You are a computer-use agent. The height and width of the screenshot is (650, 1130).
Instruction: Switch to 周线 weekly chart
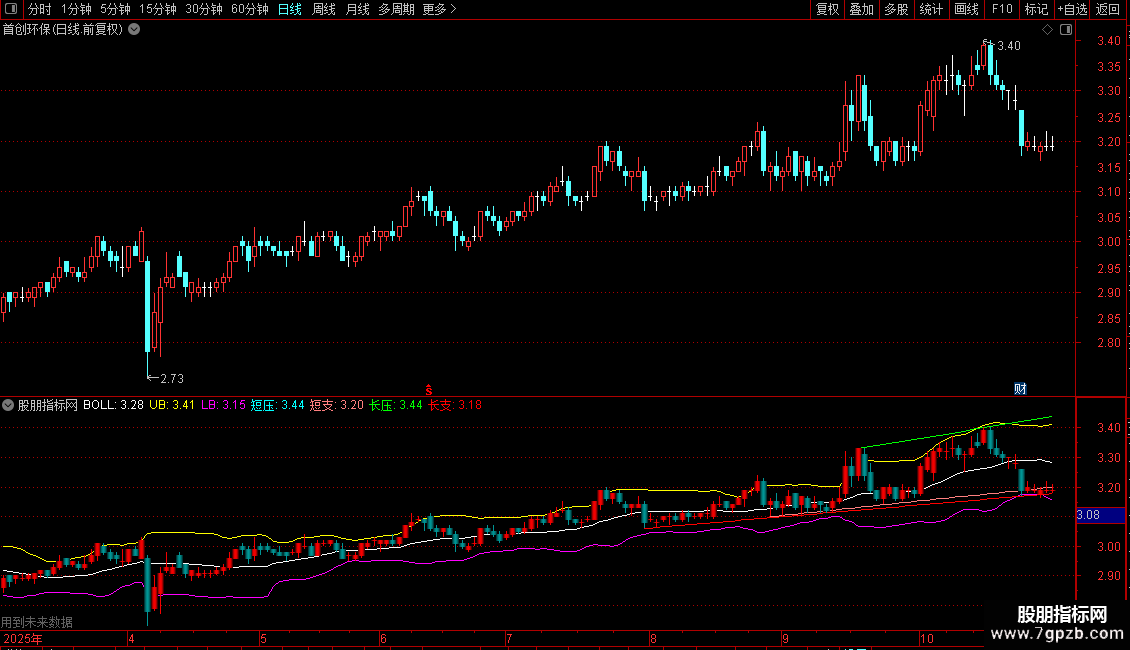click(x=324, y=9)
